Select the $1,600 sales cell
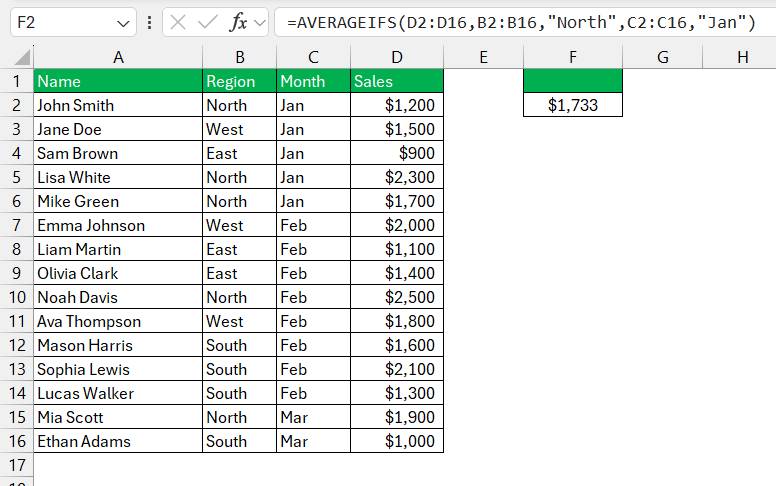Image resolution: width=776 pixels, height=486 pixels. (x=397, y=345)
